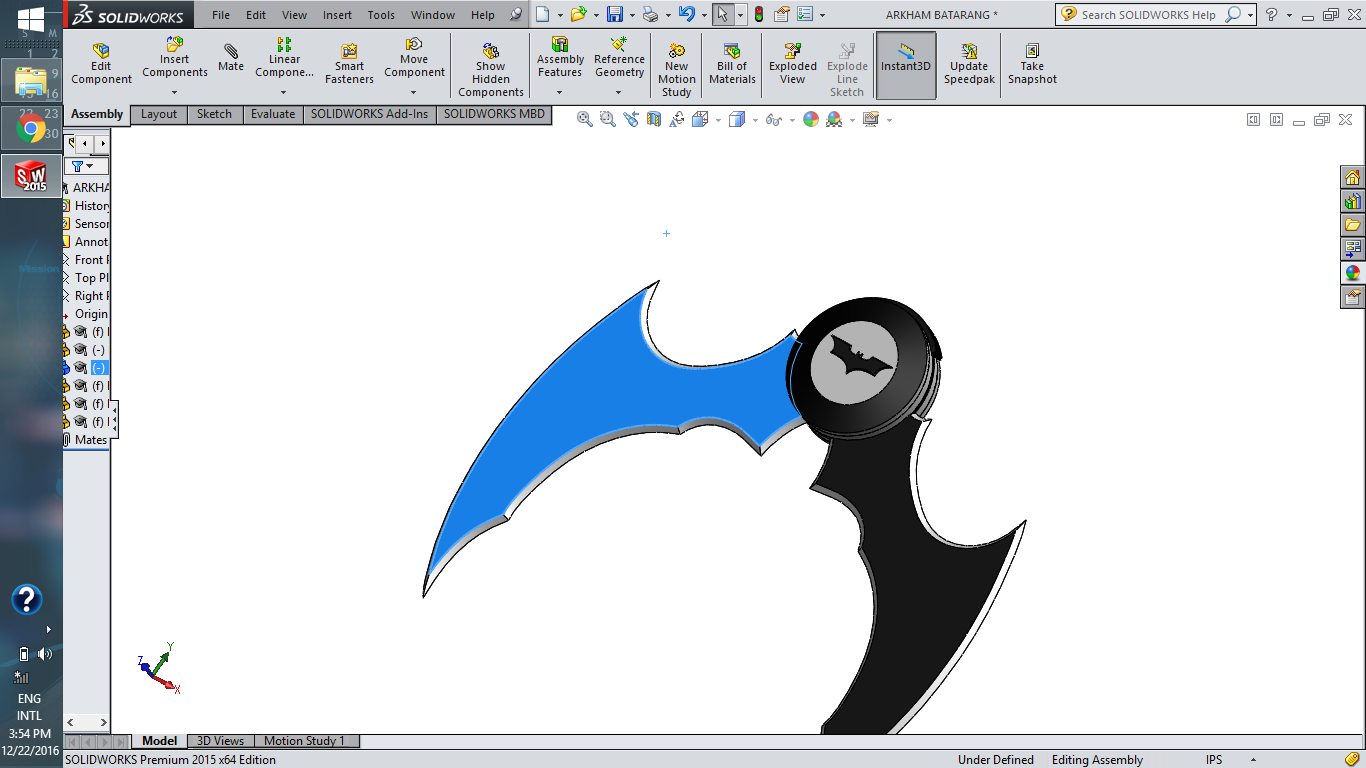Click the Chrome icon in the taskbar
The image size is (1366, 768).
click(x=31, y=128)
